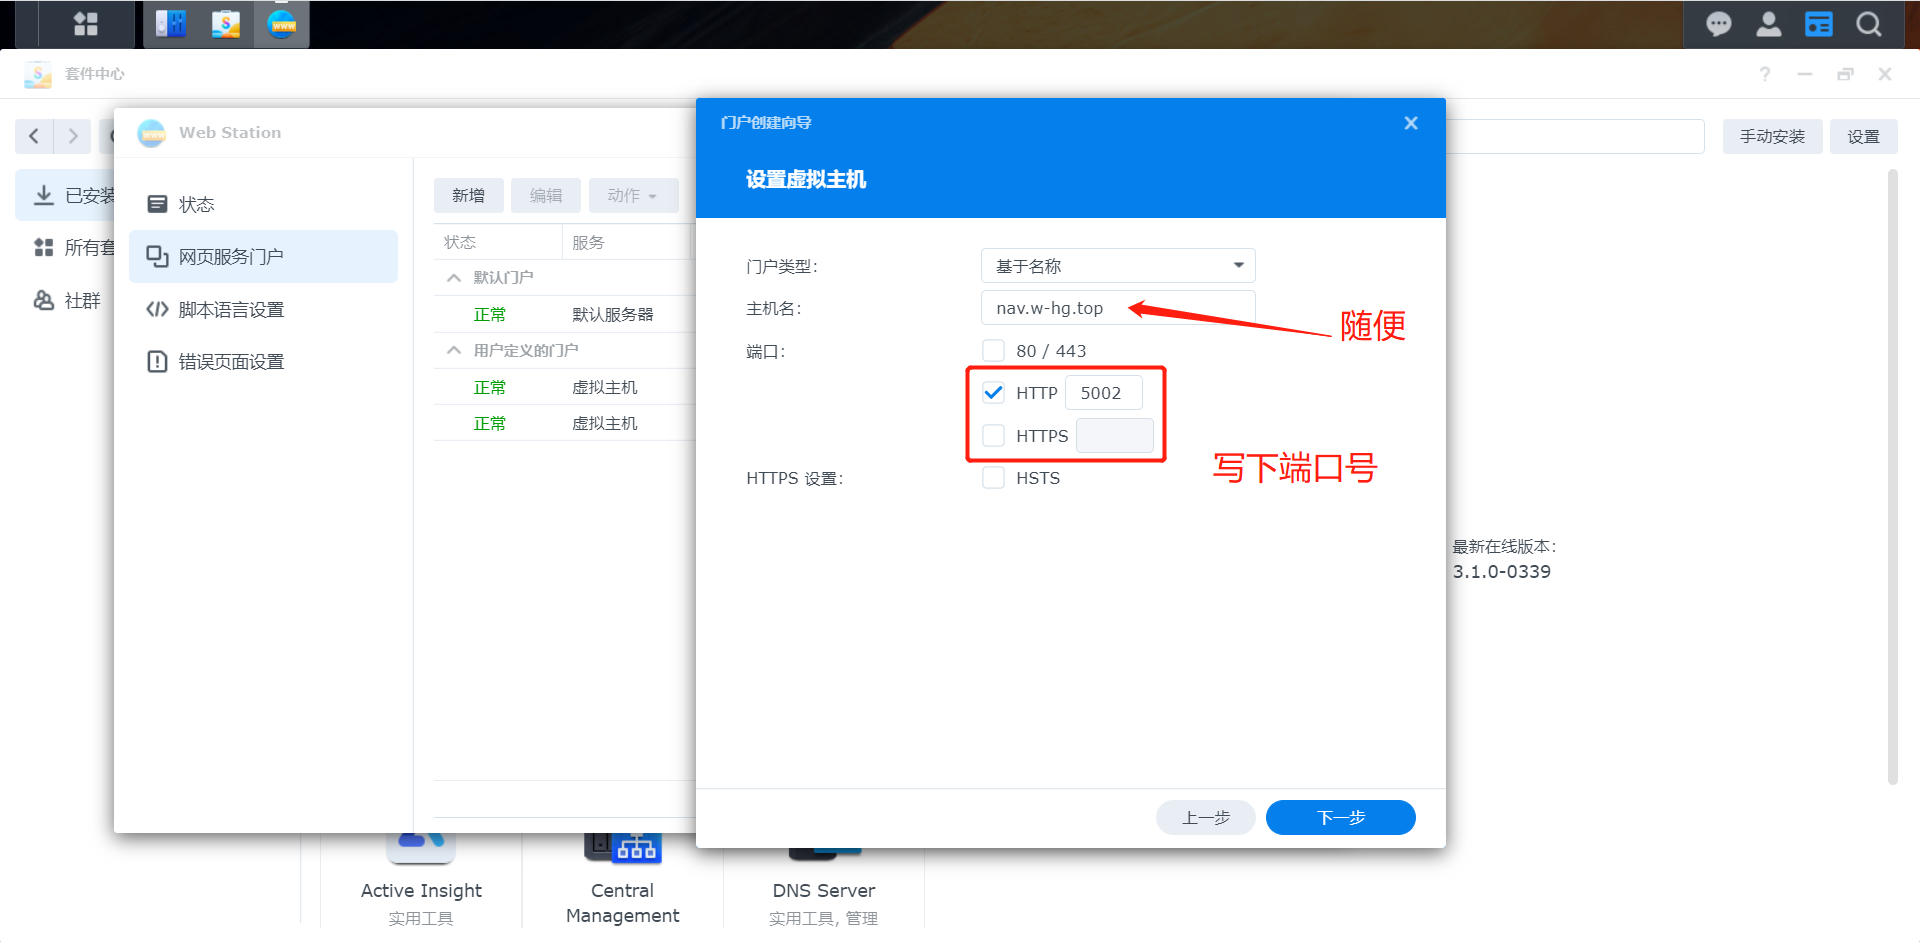The height and width of the screenshot is (942, 1920).
Task: Click the Package Center vertical scrollbar
Action: 1892,478
